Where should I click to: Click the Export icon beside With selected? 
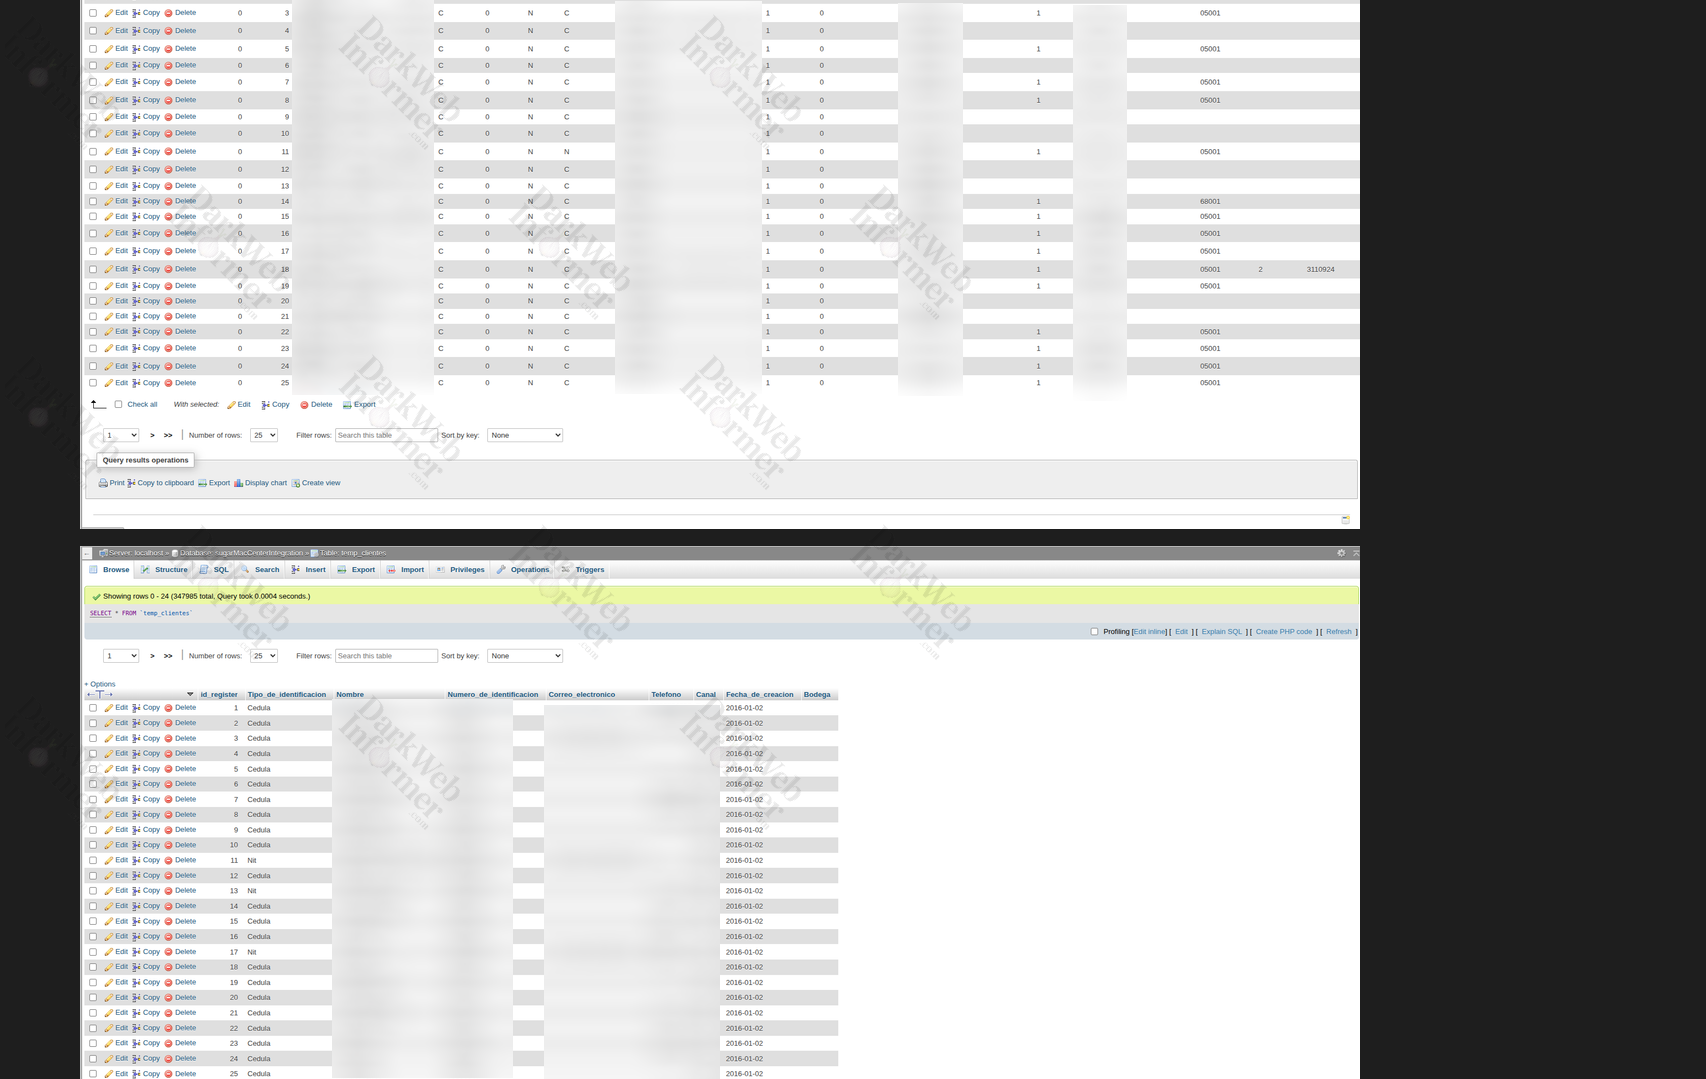(x=347, y=405)
